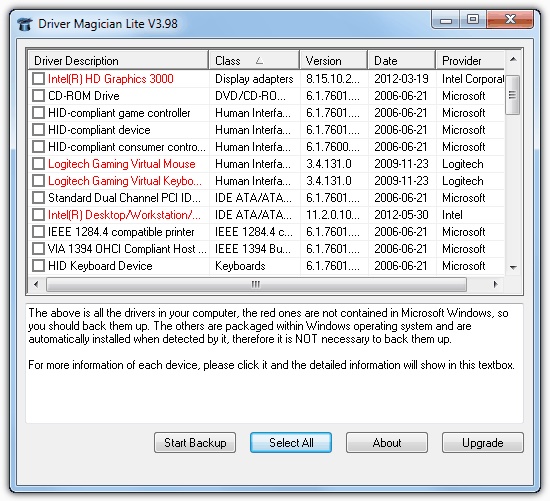Viewport: 550px width, 501px height.
Task: Click the left arrow of horizontal scrollbar
Action: pos(36,284)
